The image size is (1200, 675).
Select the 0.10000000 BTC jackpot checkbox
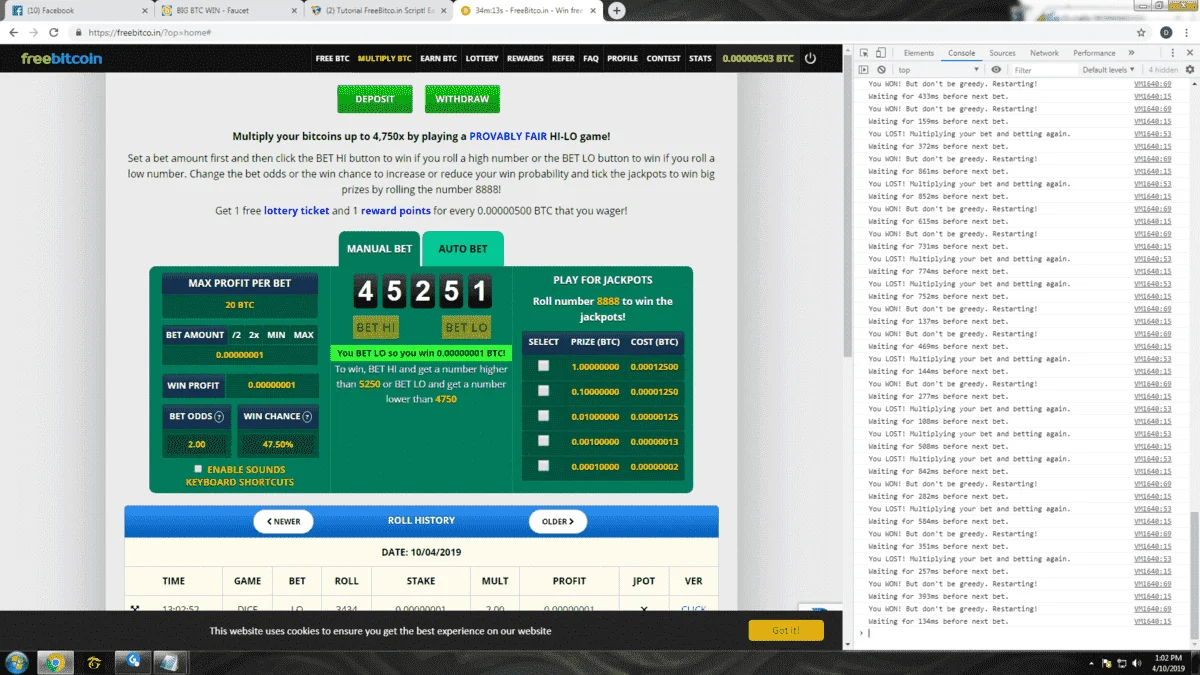point(543,391)
